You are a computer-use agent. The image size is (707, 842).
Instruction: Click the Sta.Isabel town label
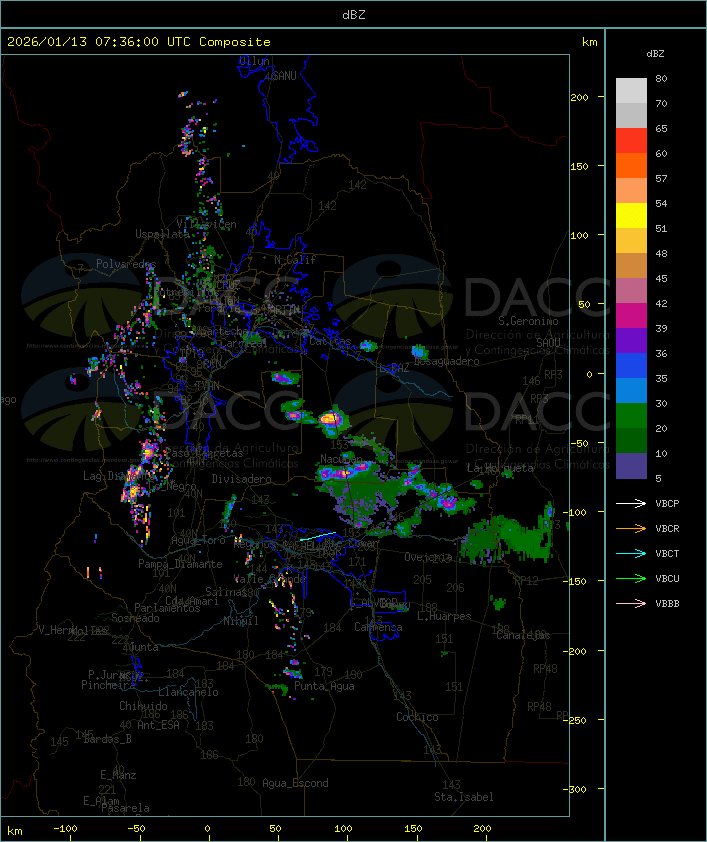coord(463,797)
